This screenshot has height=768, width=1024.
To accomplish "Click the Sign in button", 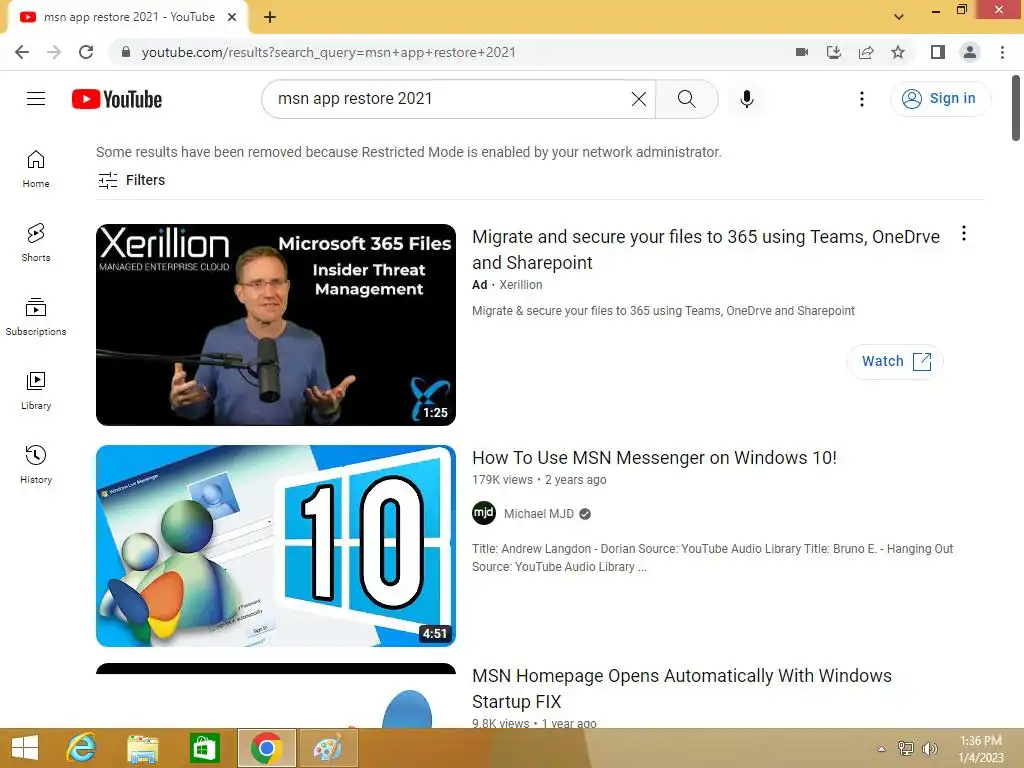I will pyautogui.click(x=940, y=99).
